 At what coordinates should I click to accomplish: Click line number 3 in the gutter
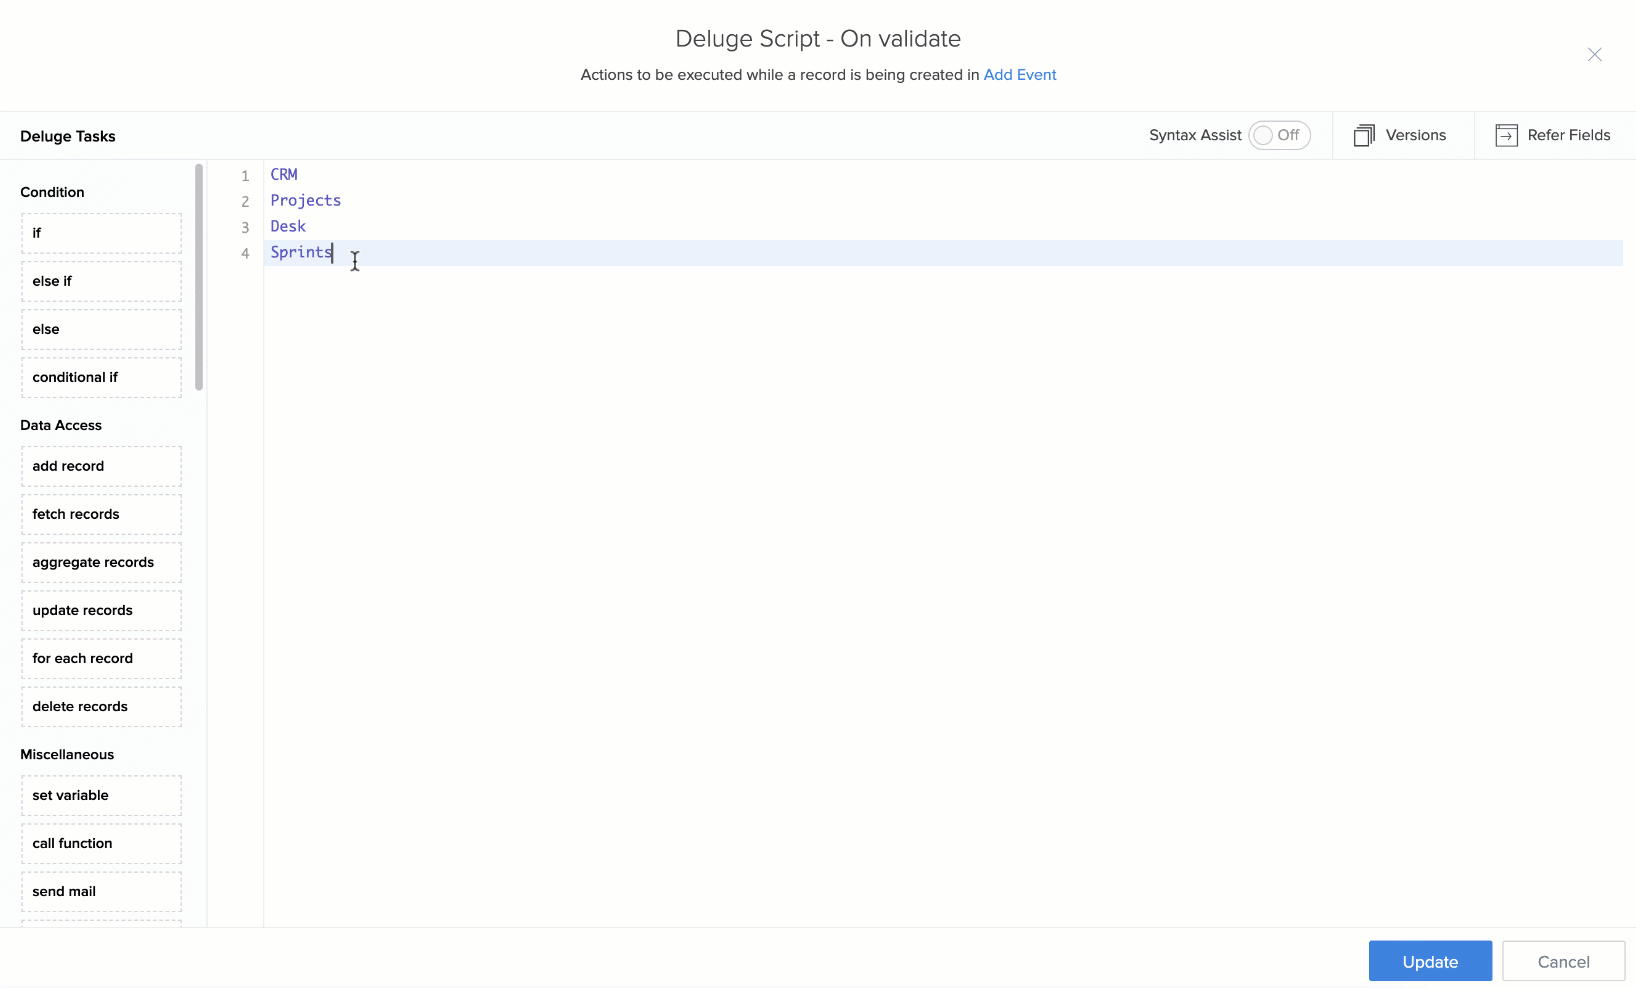point(245,228)
